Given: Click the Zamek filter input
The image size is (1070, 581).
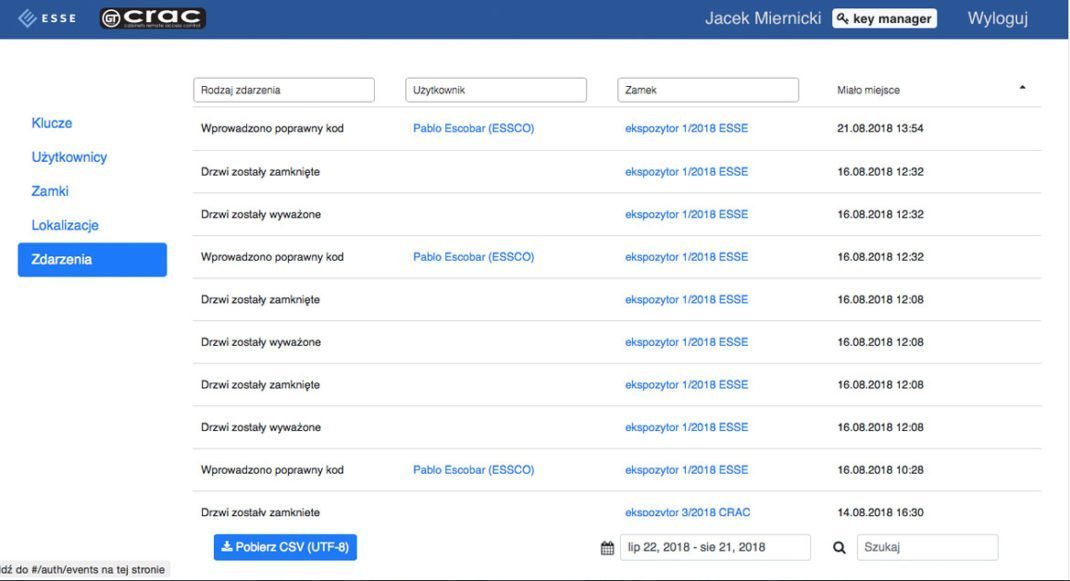Looking at the screenshot, I should [708, 90].
